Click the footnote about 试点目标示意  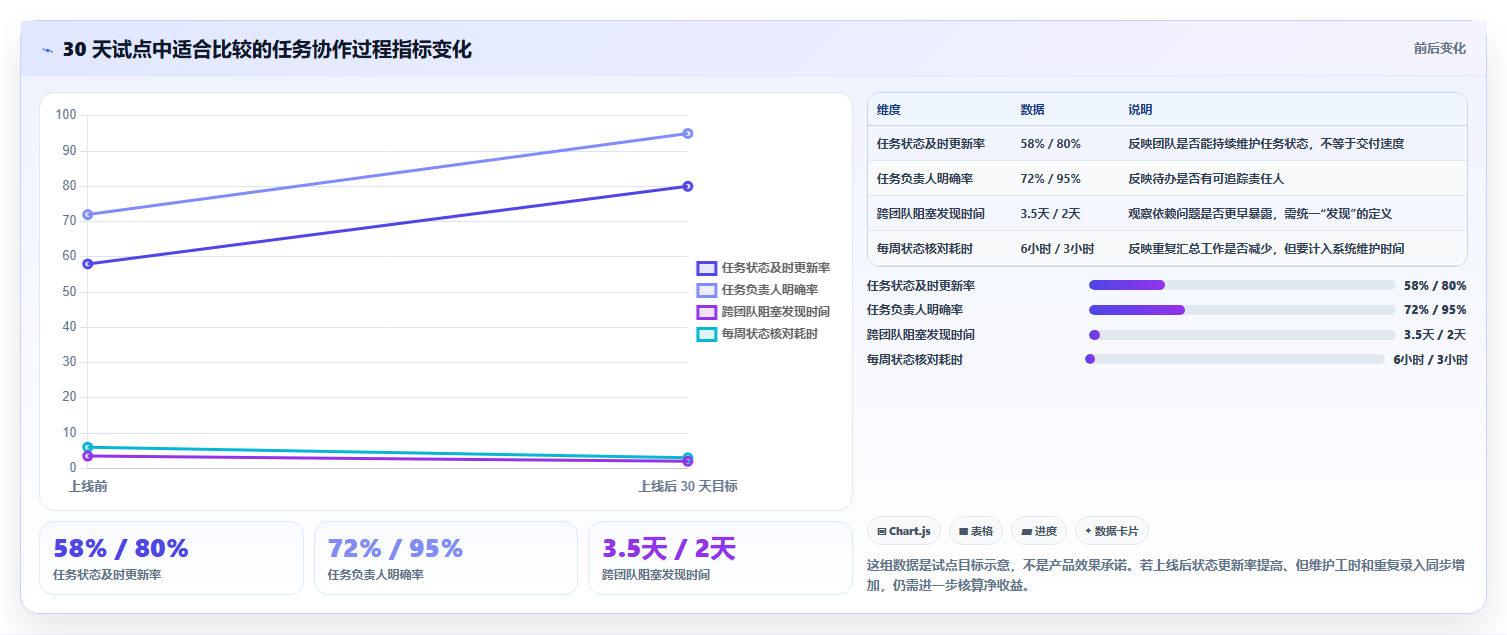click(1166, 575)
